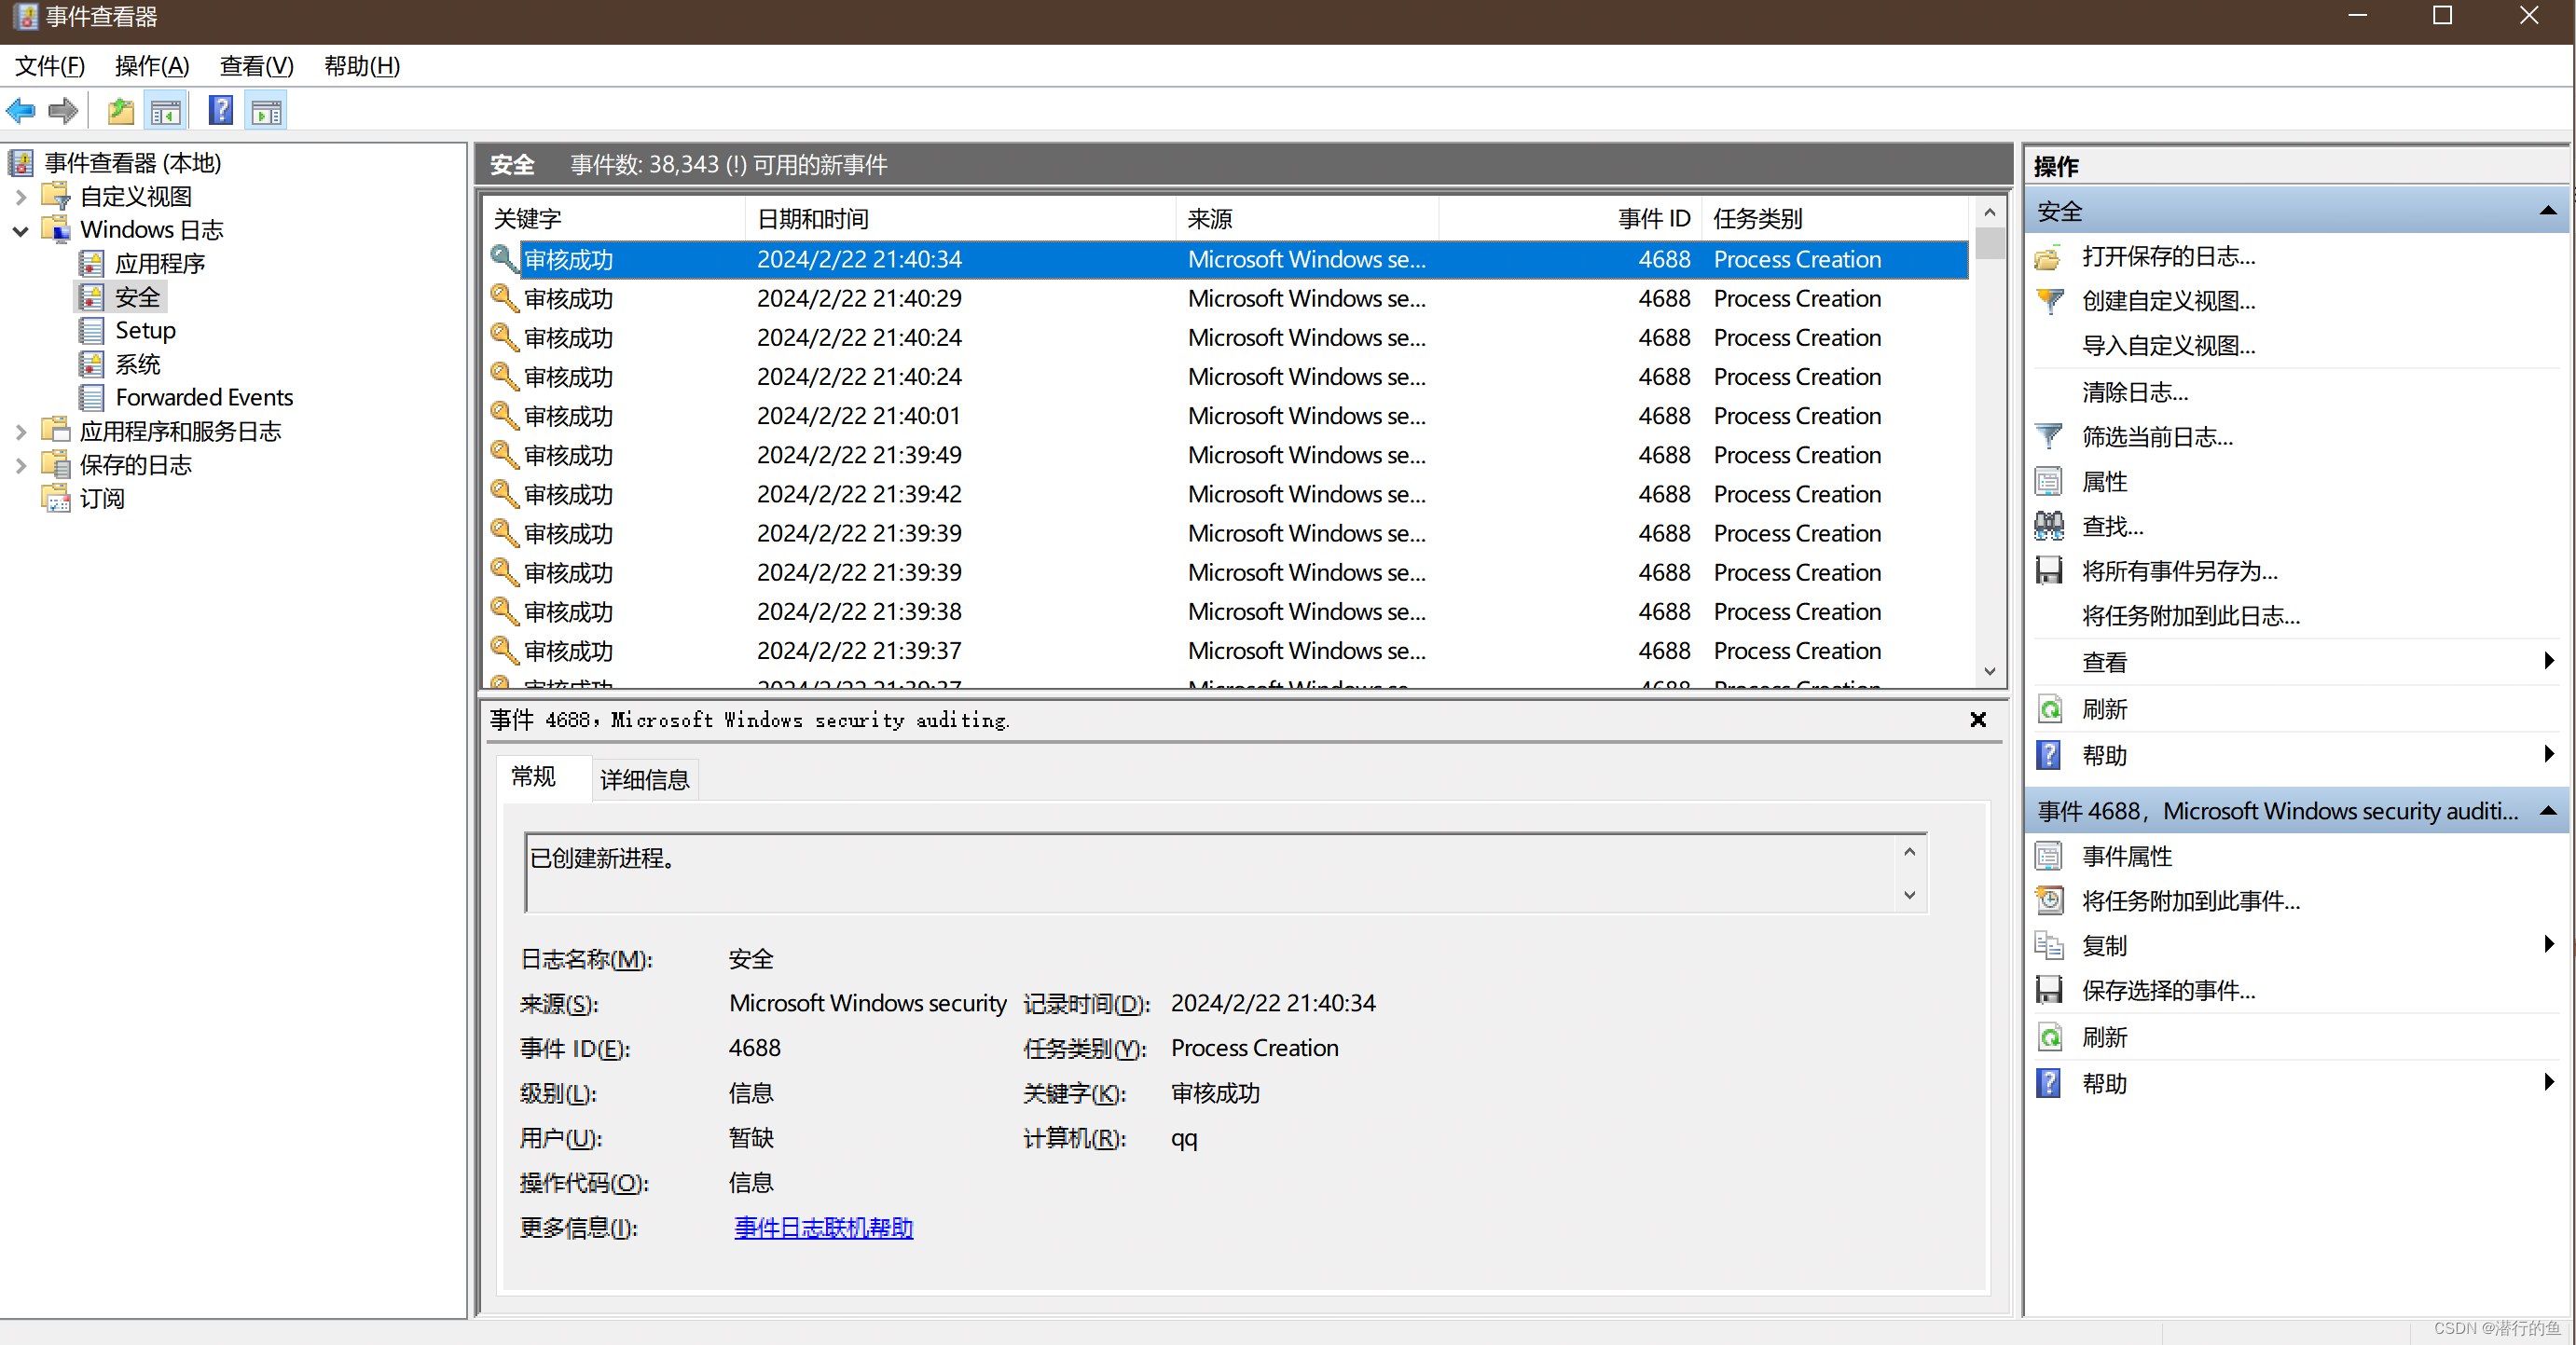
Task: Sort events by the 事件 ID column header
Action: [1653, 219]
